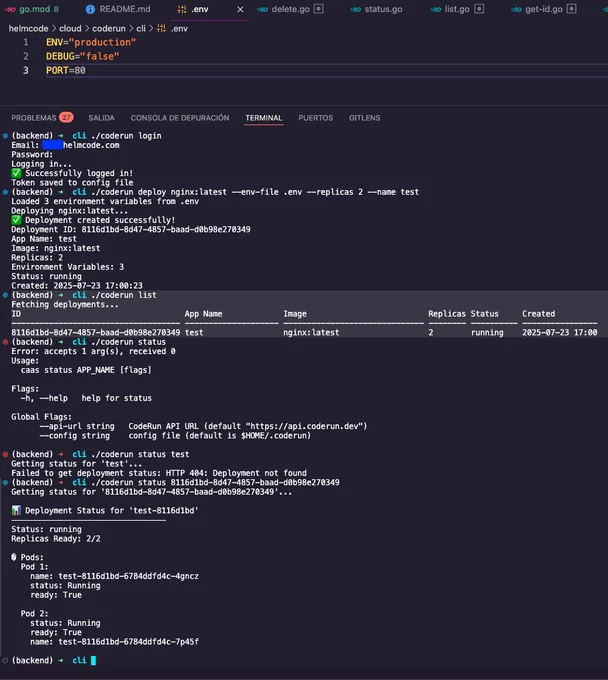Click the Go icon on status.go tab

pos(356,9)
